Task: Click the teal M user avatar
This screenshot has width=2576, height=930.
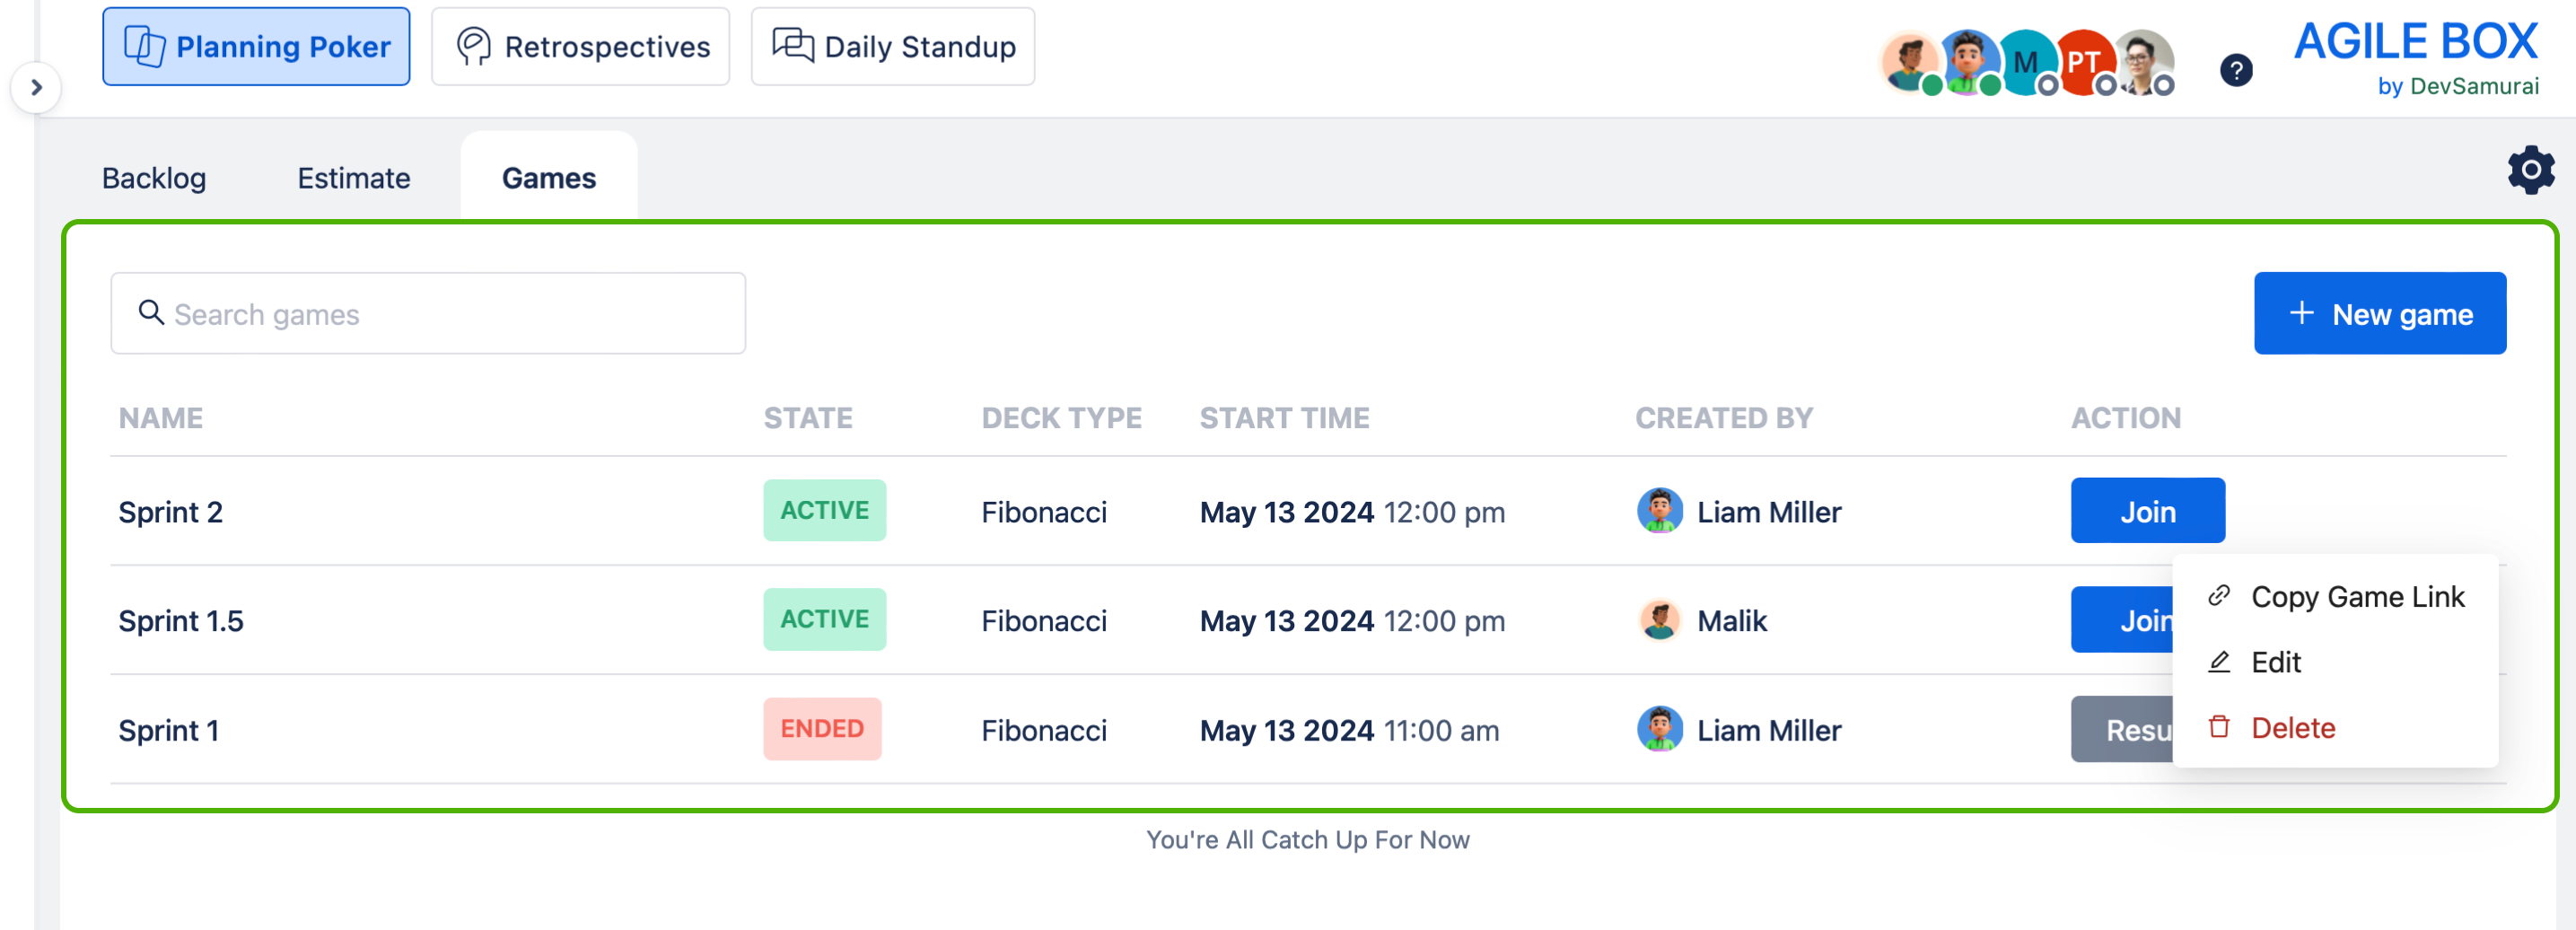Action: point(2026,62)
